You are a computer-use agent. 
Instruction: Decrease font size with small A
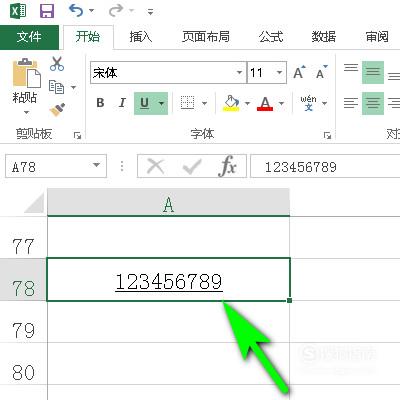click(x=321, y=72)
